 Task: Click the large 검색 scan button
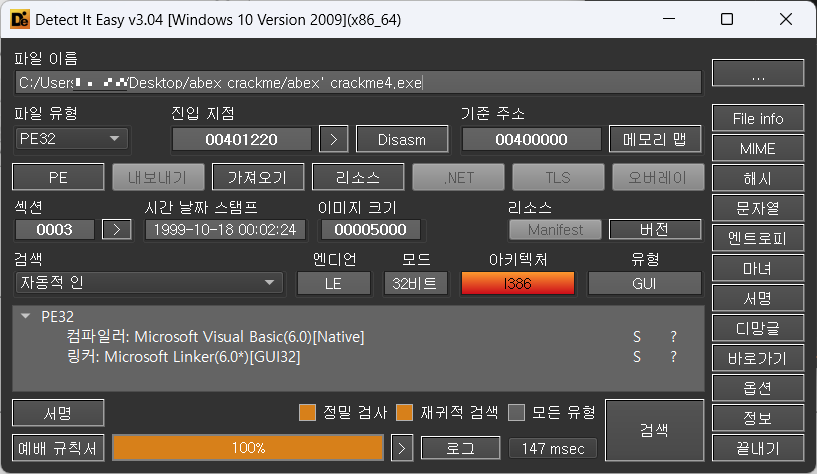tap(654, 430)
